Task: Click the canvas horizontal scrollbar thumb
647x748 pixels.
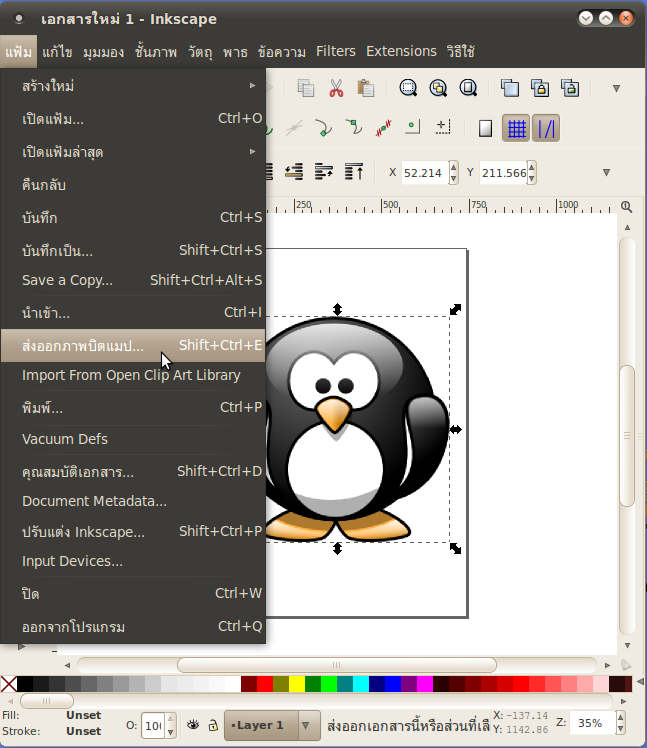Action: coord(336,665)
